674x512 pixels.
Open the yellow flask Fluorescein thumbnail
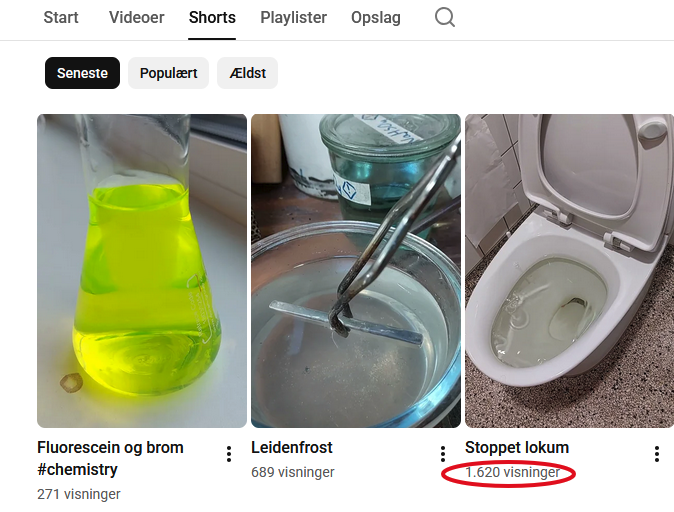[x=142, y=270]
